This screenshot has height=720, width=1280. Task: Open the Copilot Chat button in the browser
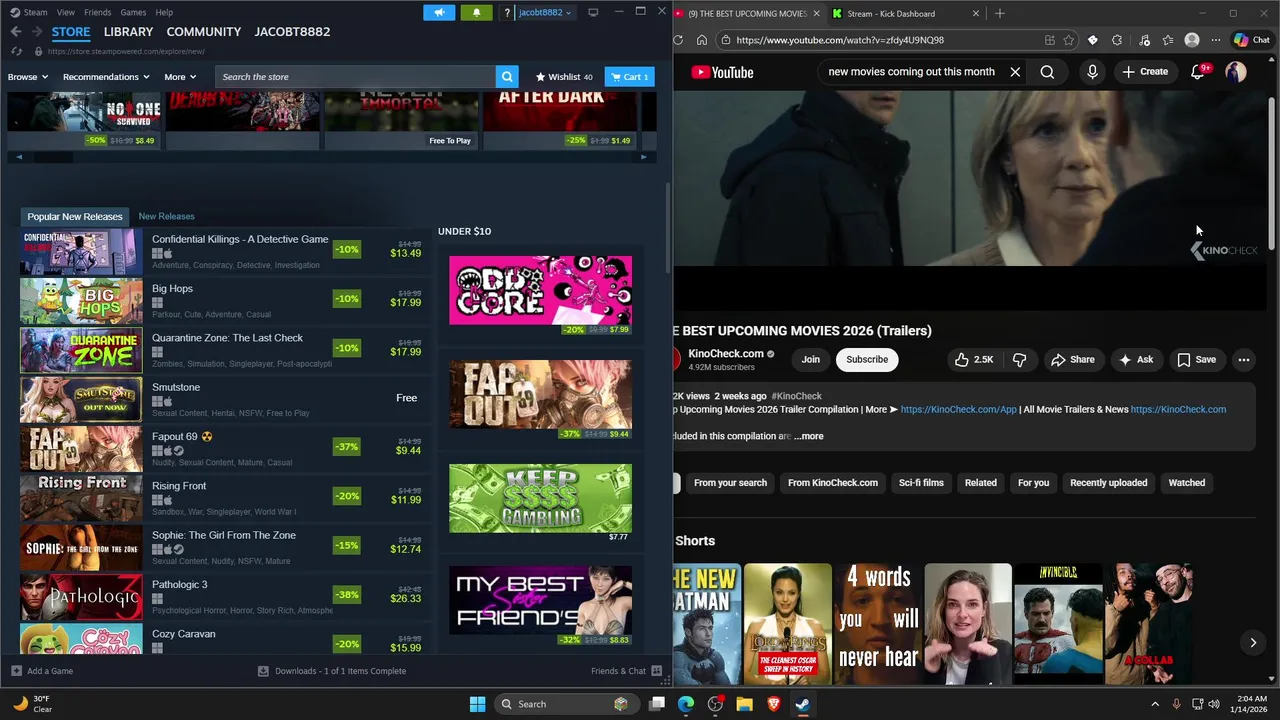tap(1252, 40)
